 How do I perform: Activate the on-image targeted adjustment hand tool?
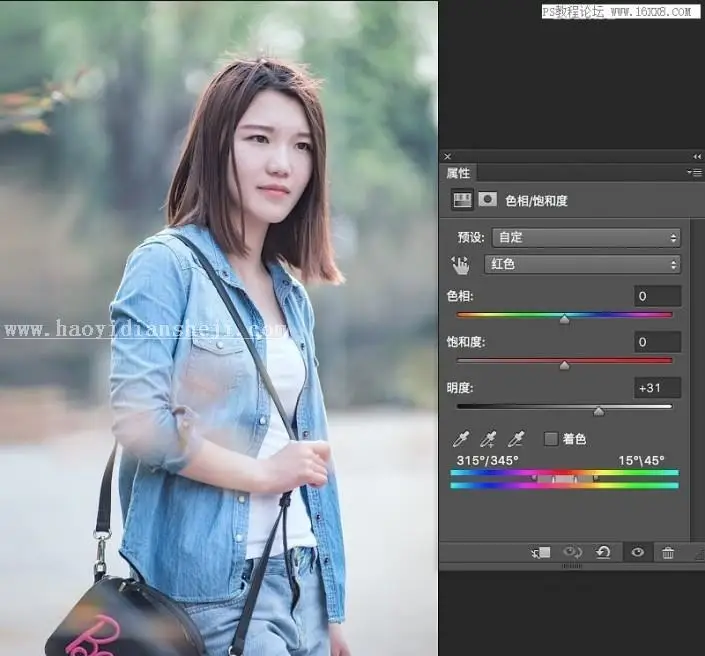460,265
